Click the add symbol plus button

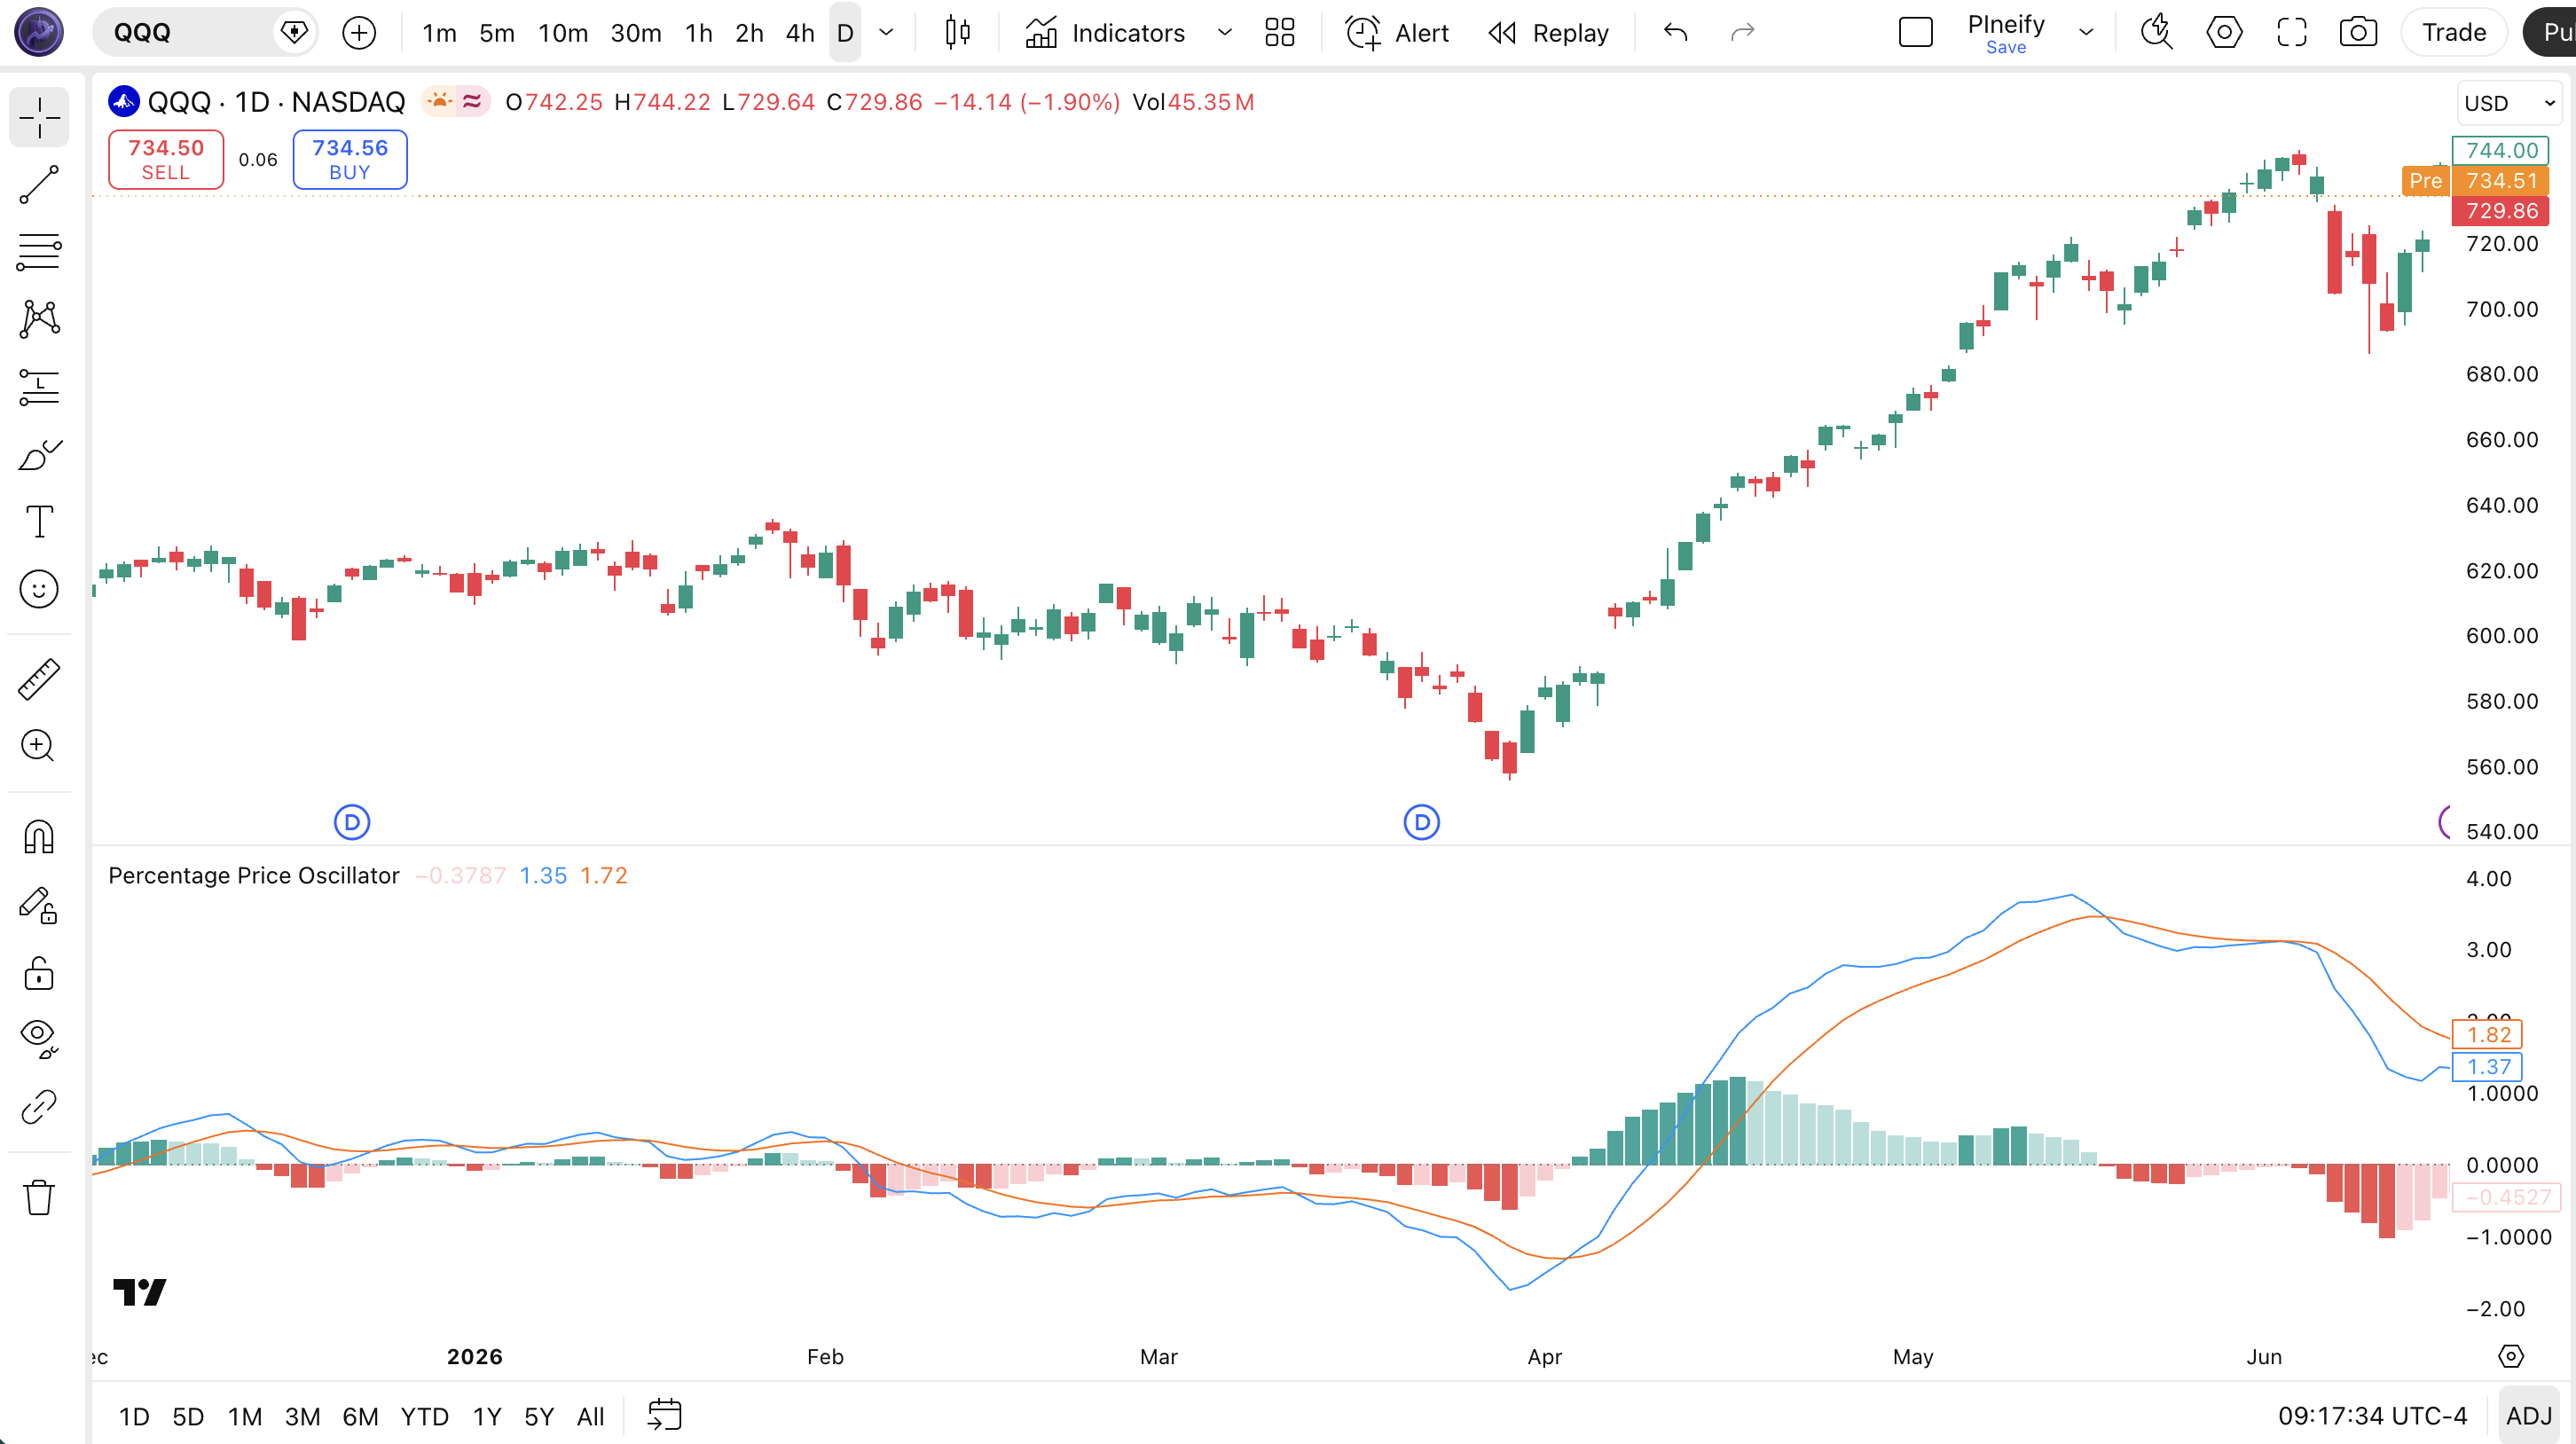click(x=359, y=33)
